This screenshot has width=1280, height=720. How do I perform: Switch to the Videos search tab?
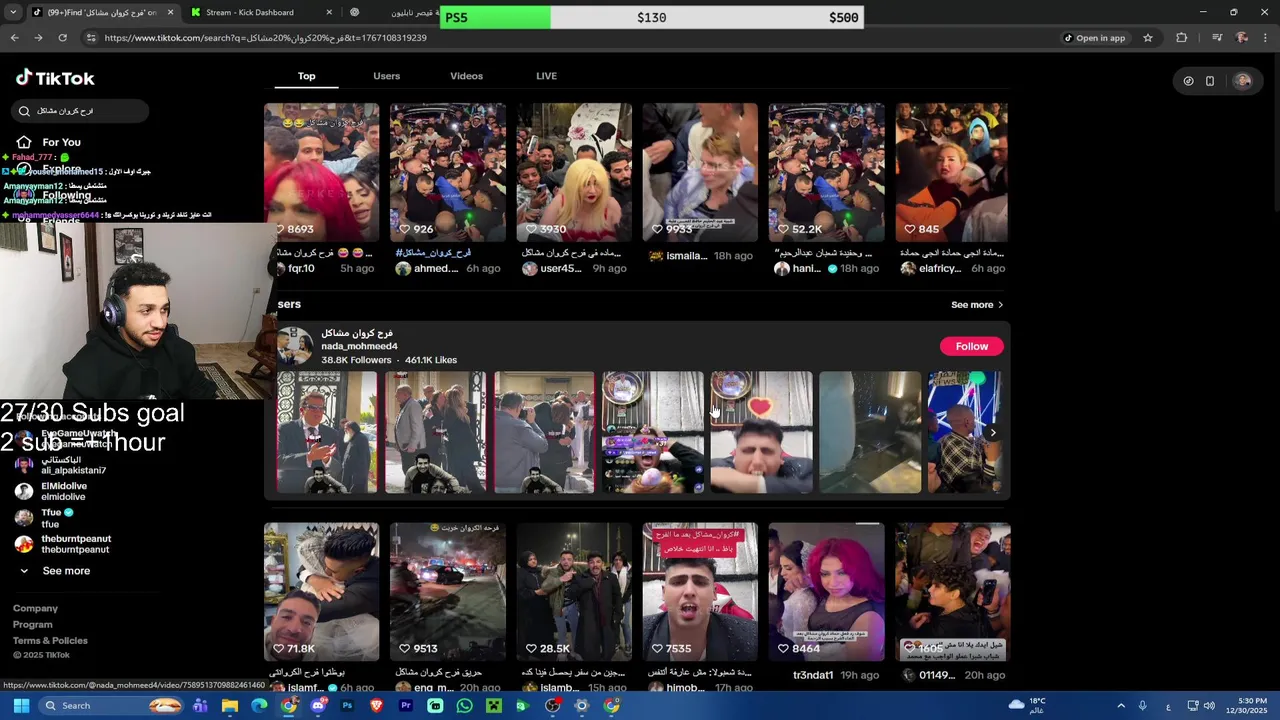(x=466, y=76)
